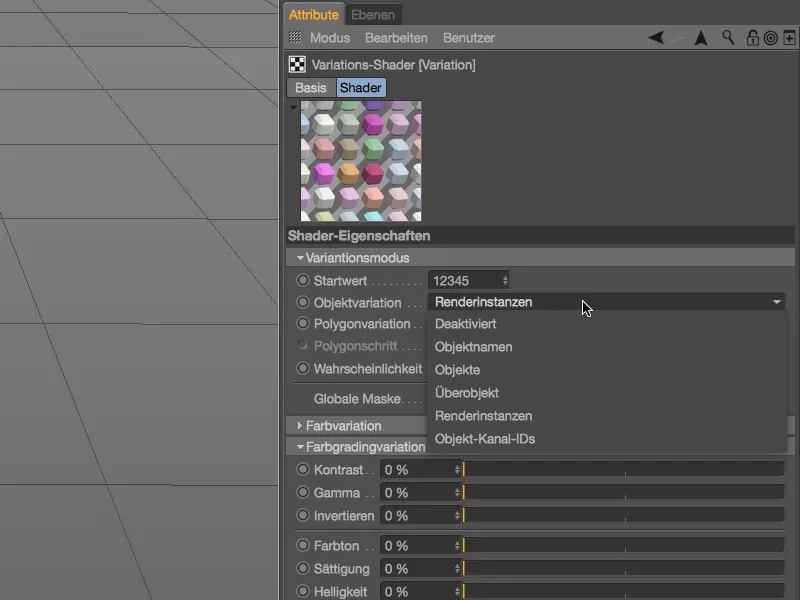Toggle Objektvariation animation circle

[303, 302]
